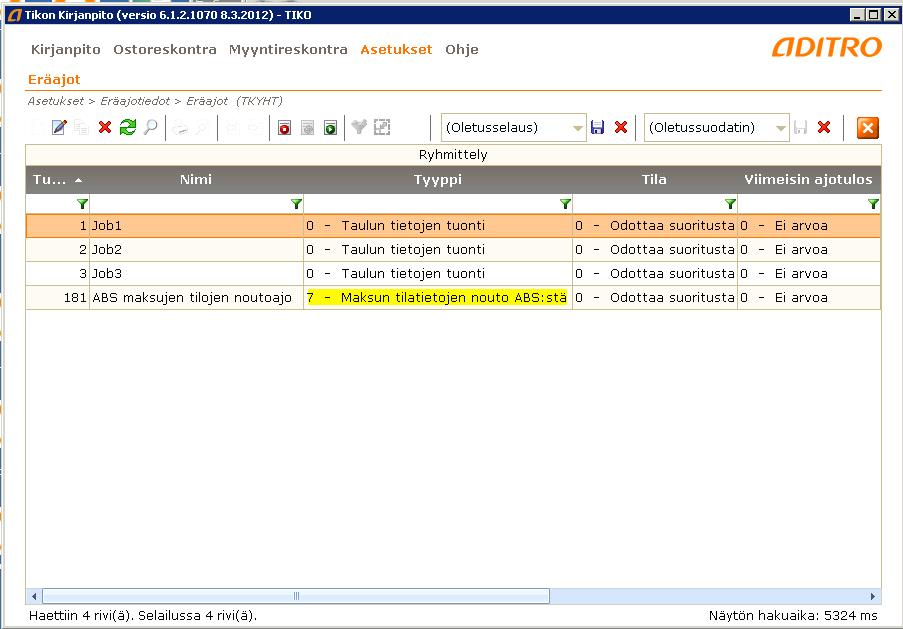This screenshot has height=629, width=903.
Task: Save the browse view with the blue floppy disk icon
Action: point(597,127)
